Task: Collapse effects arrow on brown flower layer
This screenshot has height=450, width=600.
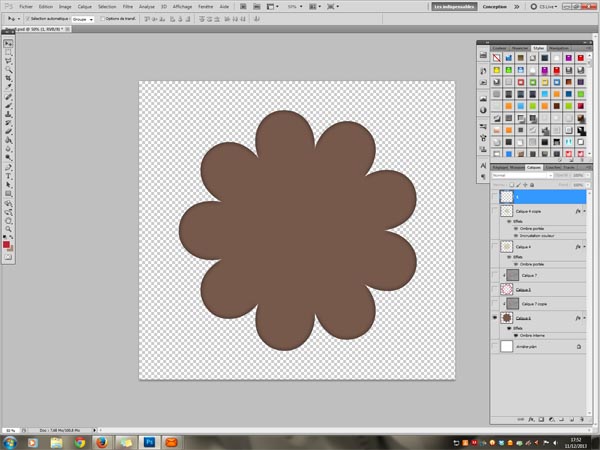Action: (584, 318)
